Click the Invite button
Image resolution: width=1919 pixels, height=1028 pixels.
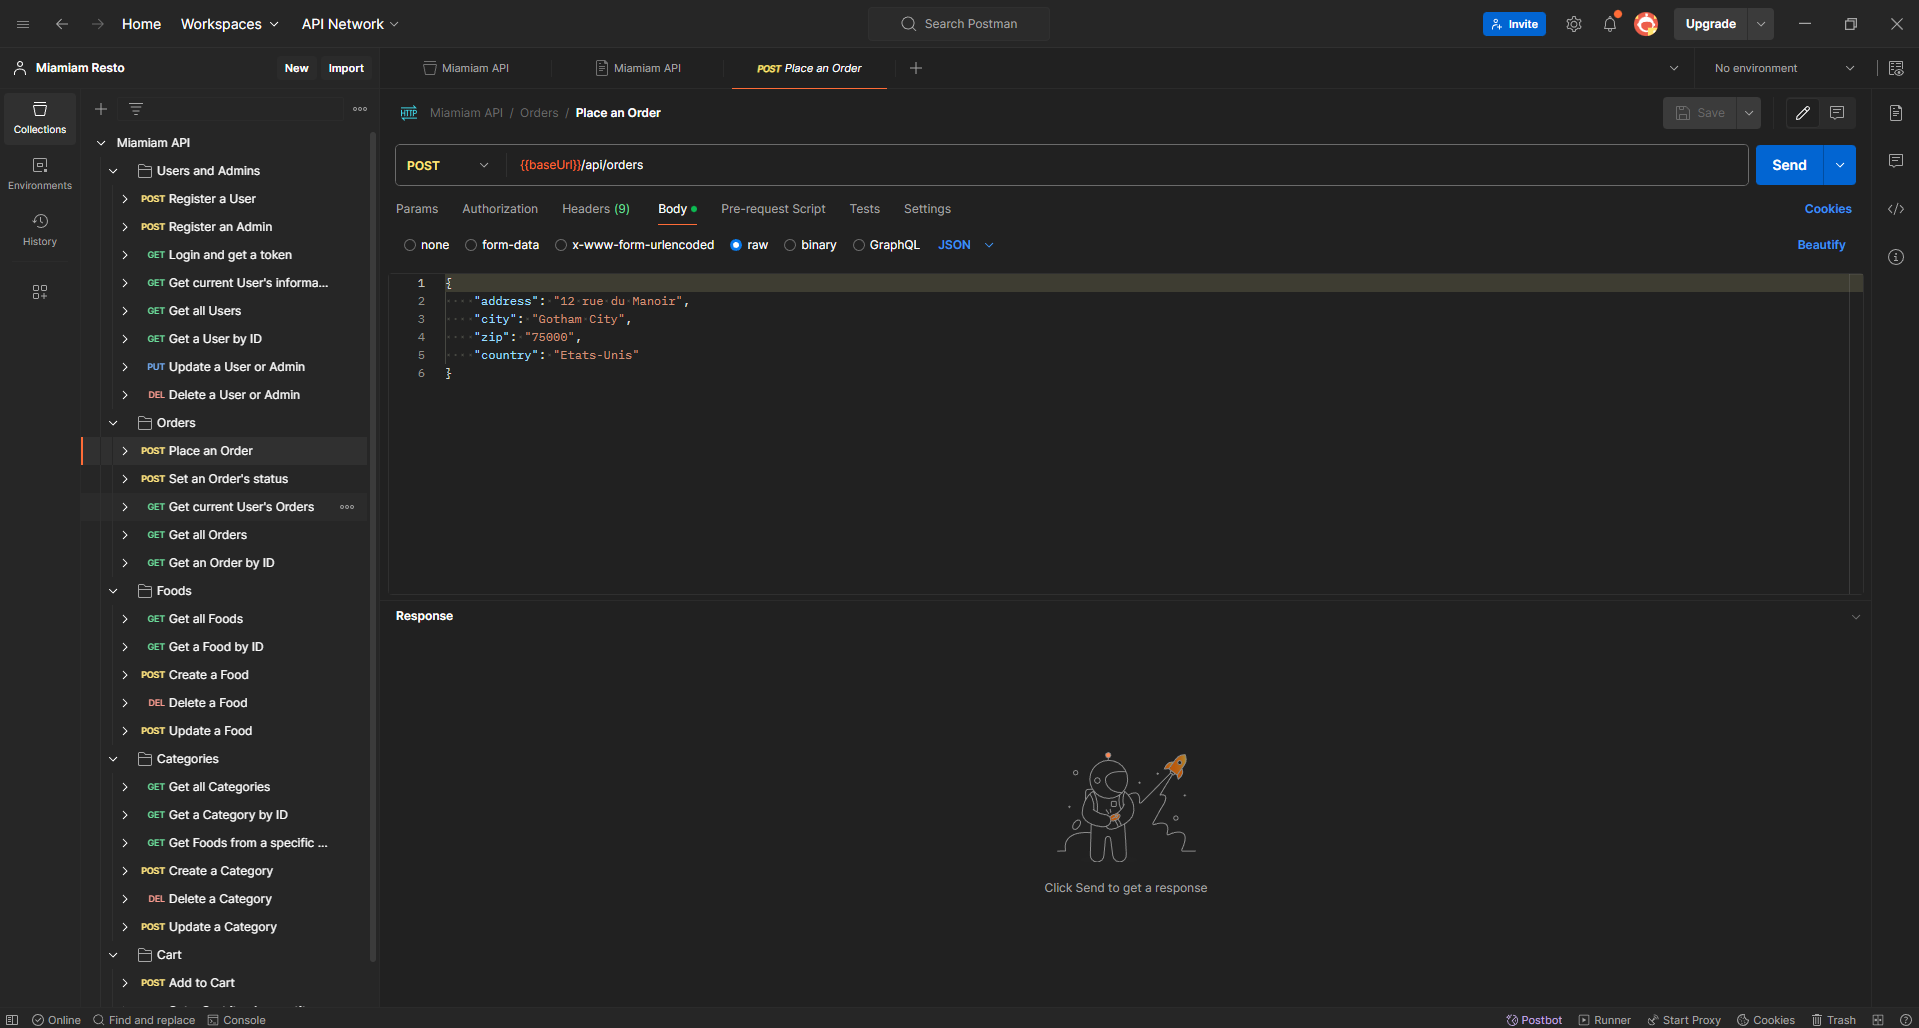pyautogui.click(x=1514, y=24)
